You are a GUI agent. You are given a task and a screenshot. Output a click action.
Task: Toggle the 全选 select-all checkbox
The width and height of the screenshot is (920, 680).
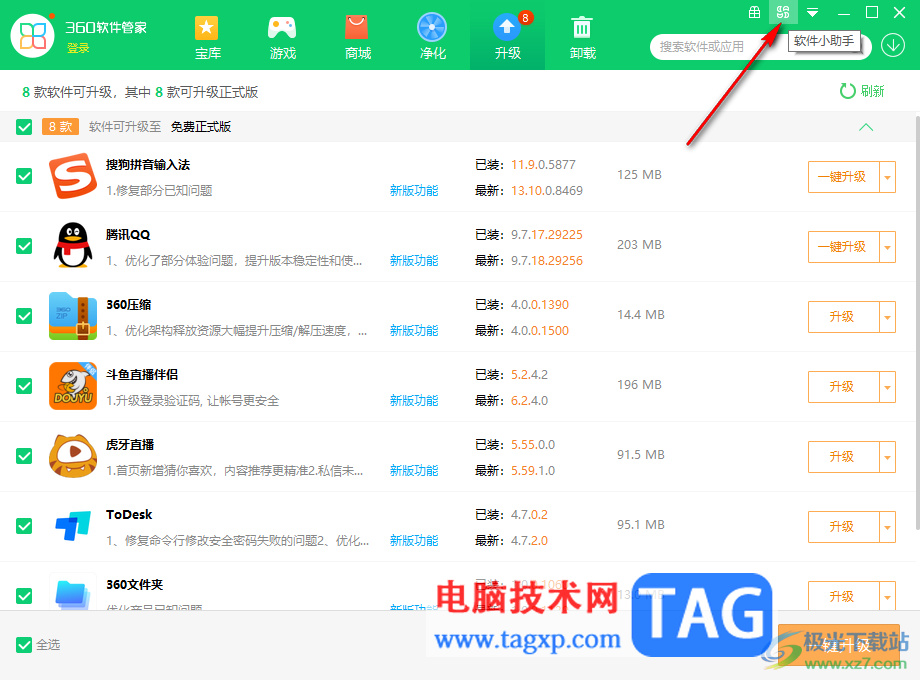24,645
